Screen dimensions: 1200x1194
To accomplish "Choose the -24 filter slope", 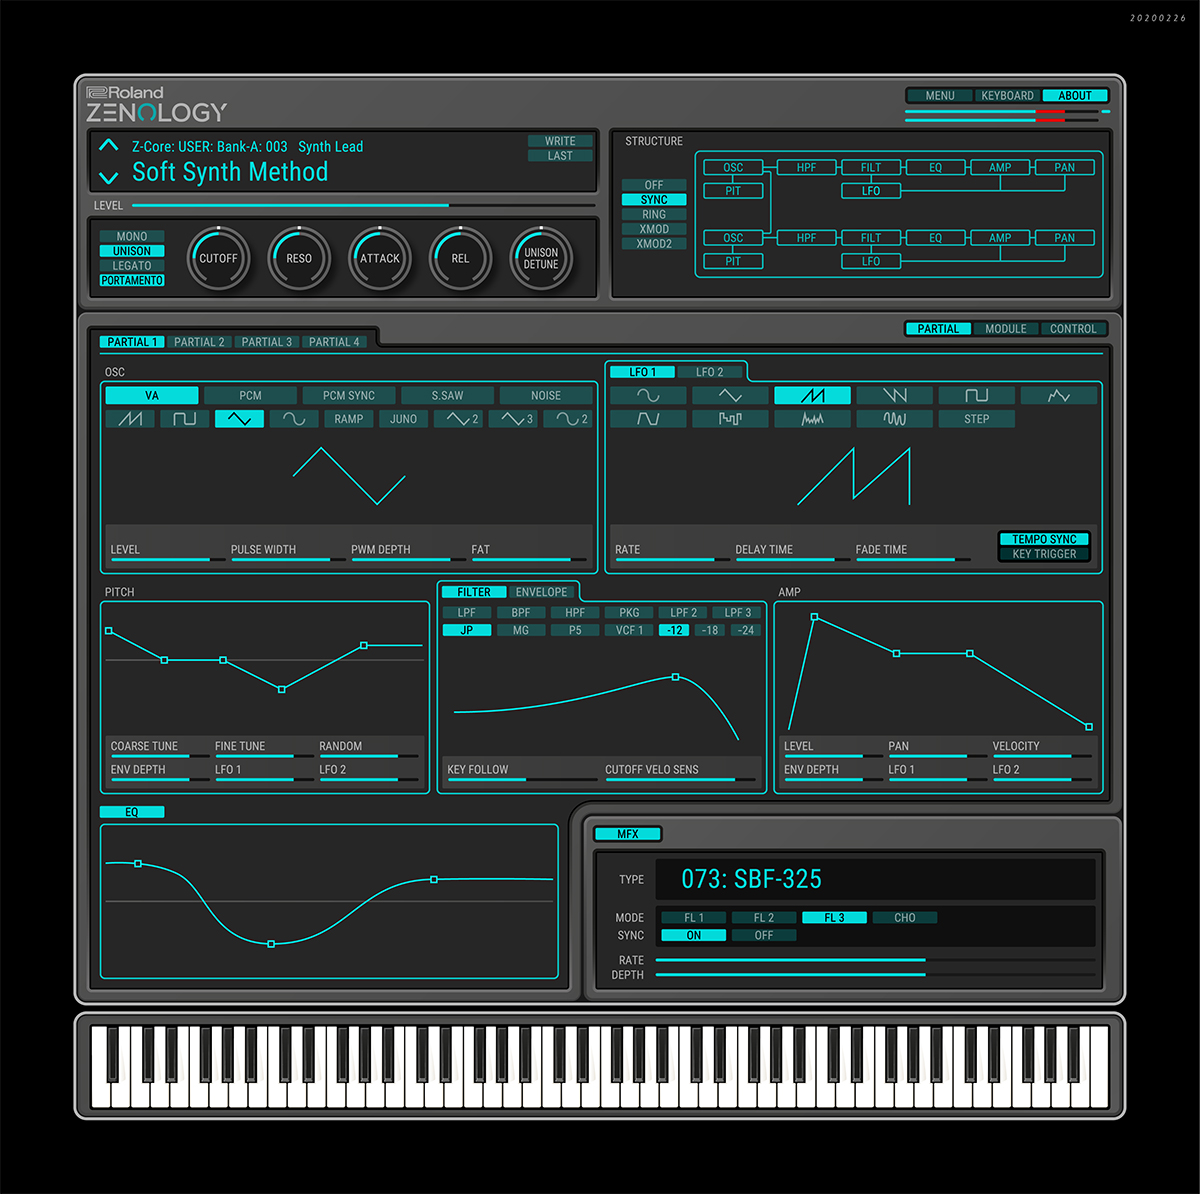I will click(x=746, y=631).
